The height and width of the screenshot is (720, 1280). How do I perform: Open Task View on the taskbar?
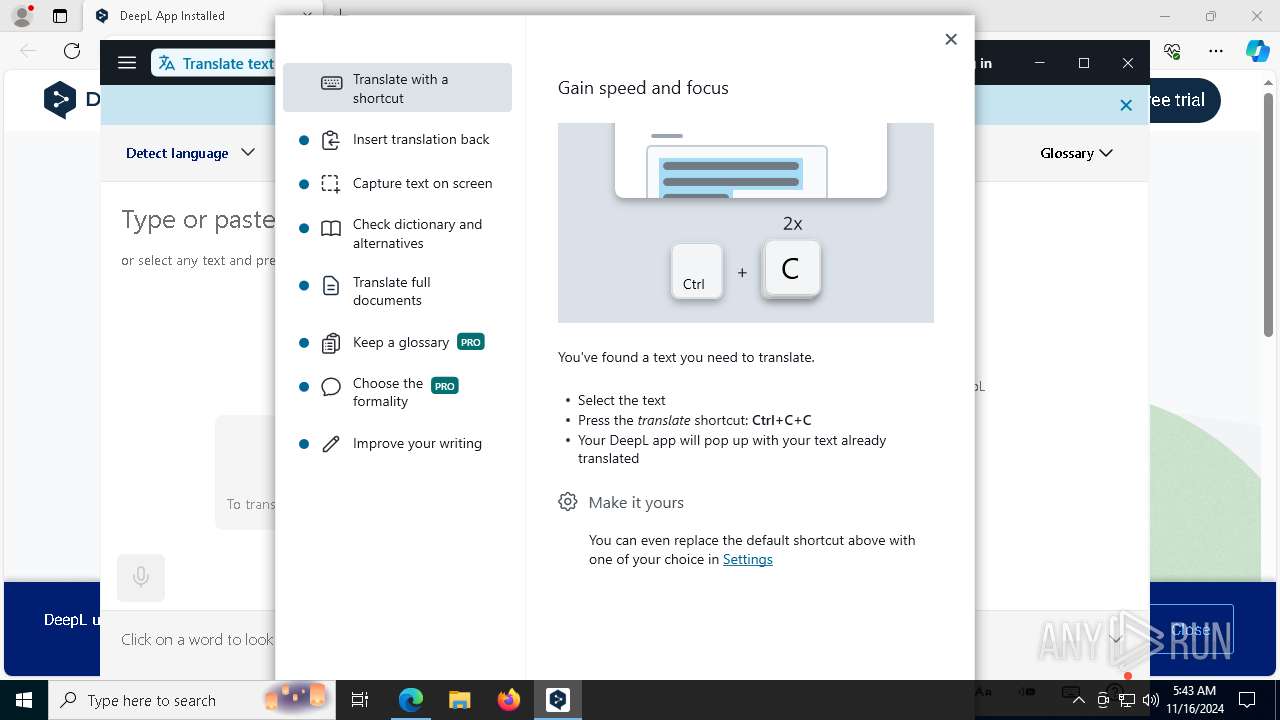(x=360, y=700)
